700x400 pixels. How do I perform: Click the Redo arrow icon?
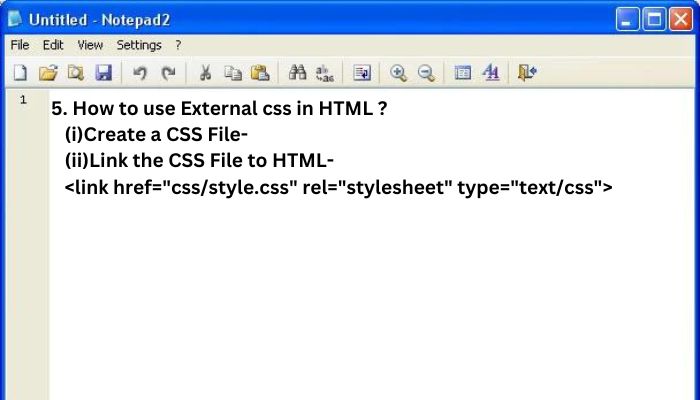(x=168, y=73)
